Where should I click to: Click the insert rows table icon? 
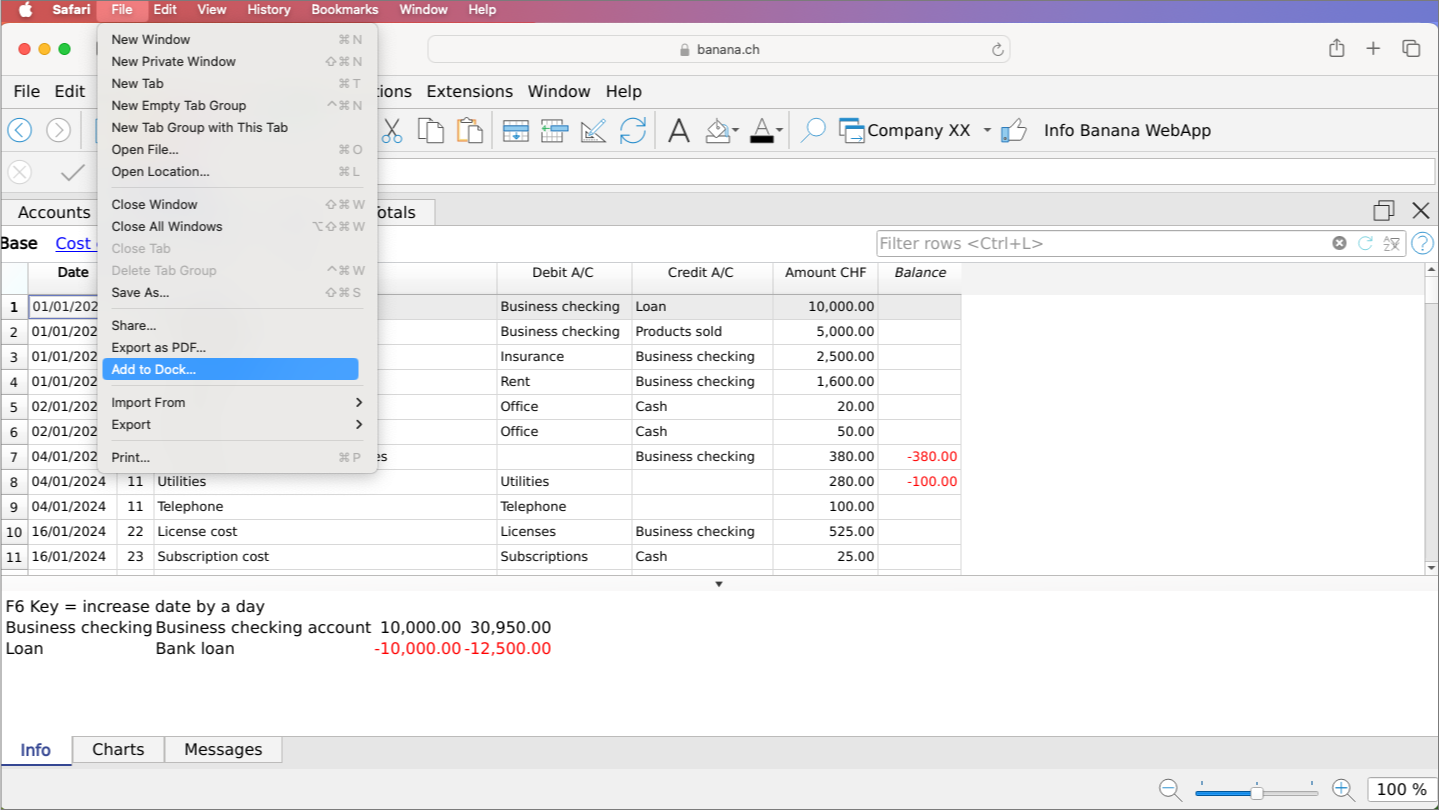coord(515,131)
